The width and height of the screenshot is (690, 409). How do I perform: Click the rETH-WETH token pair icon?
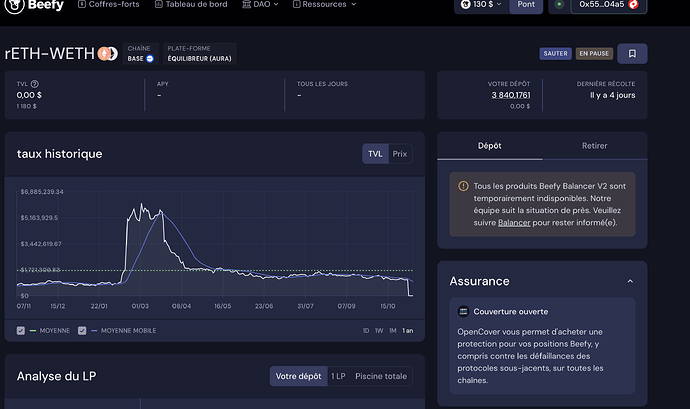(x=105, y=54)
